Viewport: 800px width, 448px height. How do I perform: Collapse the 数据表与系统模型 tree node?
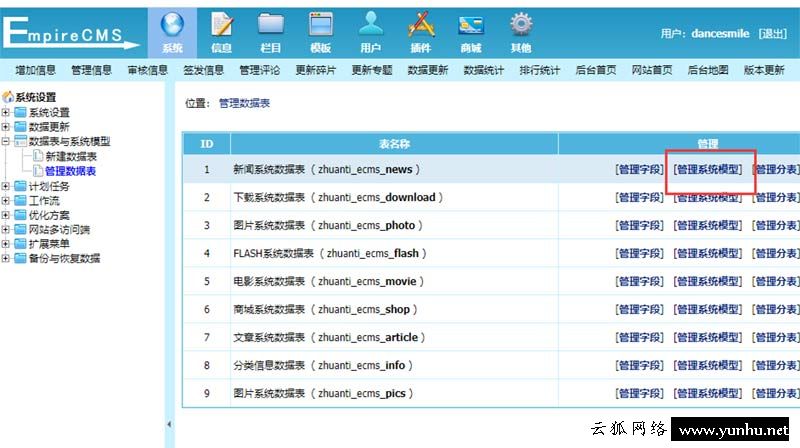click(6, 142)
